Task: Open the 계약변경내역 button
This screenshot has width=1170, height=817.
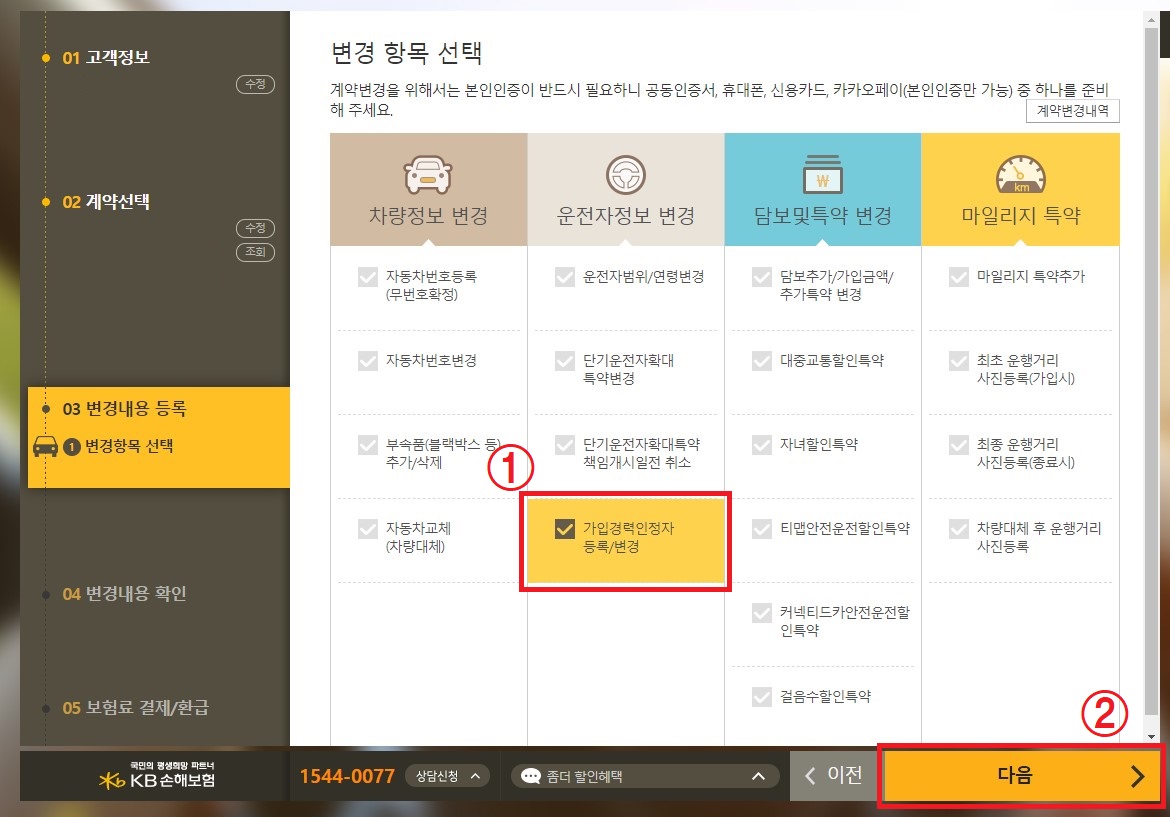Action: click(x=1073, y=110)
